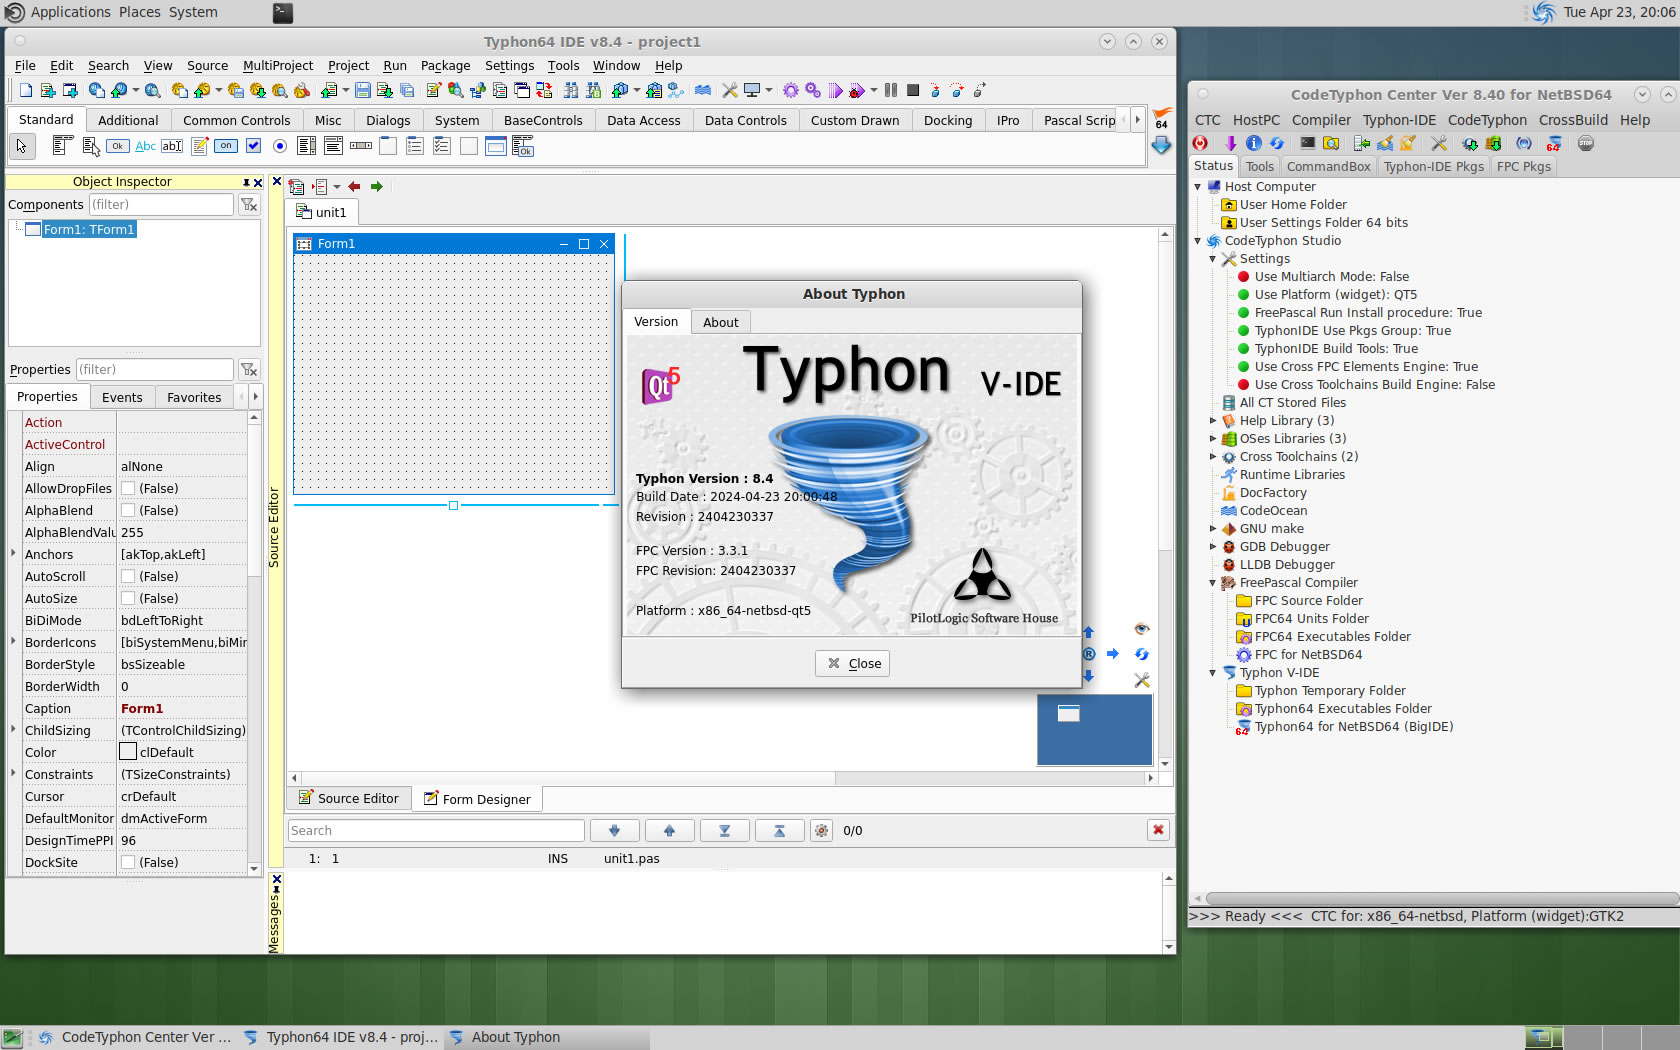This screenshot has width=1680, height=1050.
Task: Toggle the AutoScroll checkbox
Action: pyautogui.click(x=128, y=577)
